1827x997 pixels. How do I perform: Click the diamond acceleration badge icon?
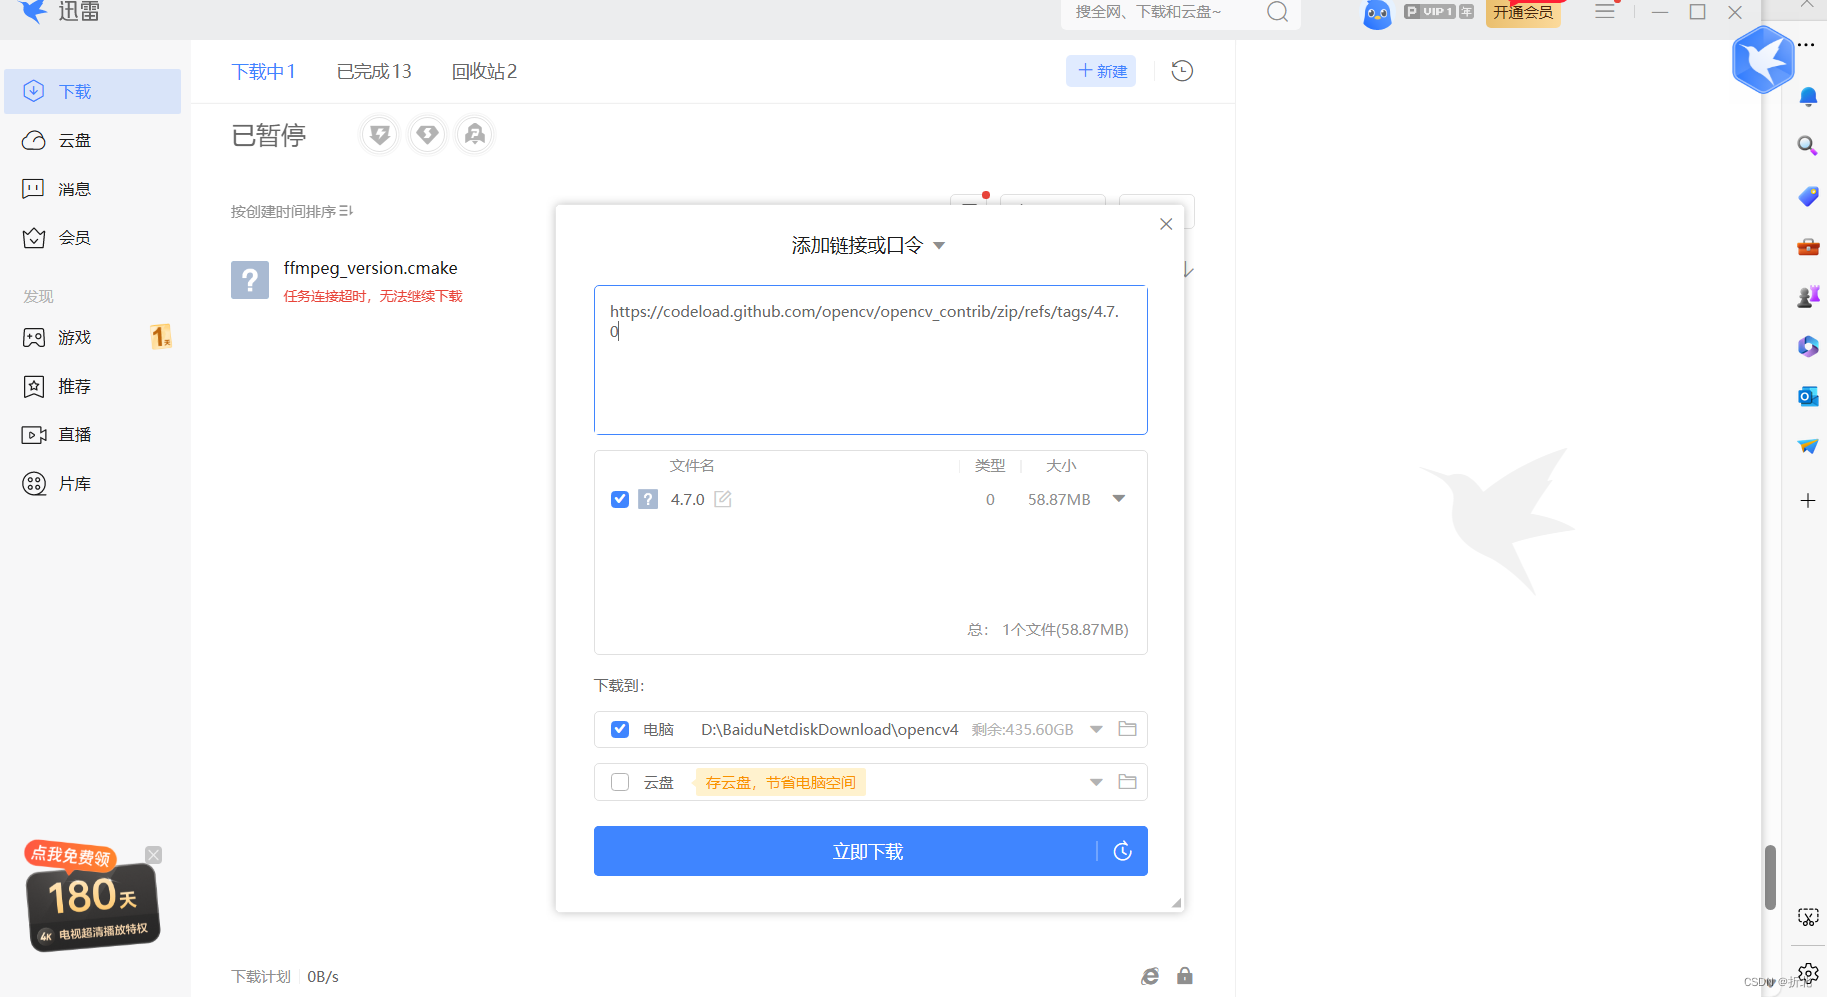(x=427, y=134)
